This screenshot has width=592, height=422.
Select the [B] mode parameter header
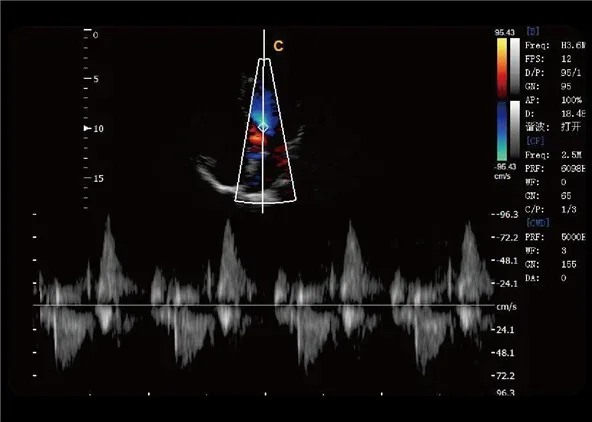tap(533, 31)
